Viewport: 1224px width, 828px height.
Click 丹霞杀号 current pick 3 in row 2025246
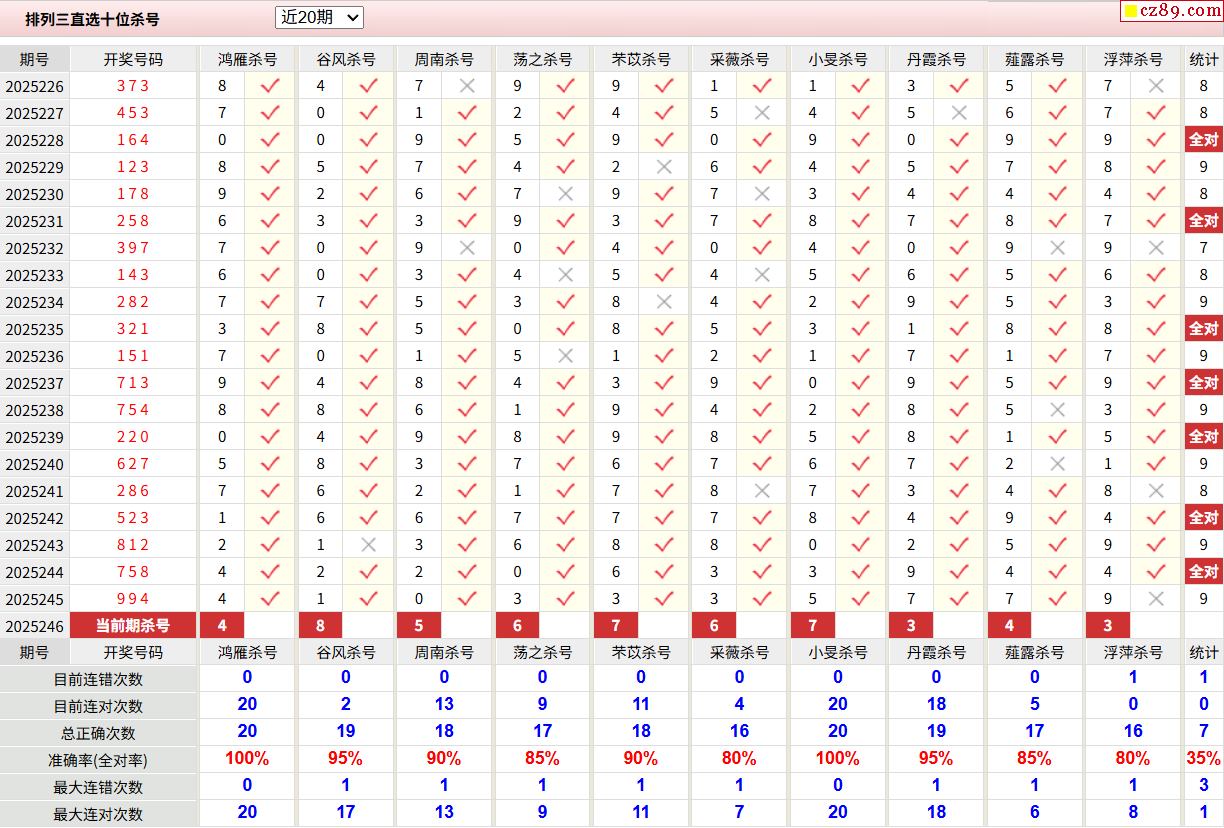[911, 626]
